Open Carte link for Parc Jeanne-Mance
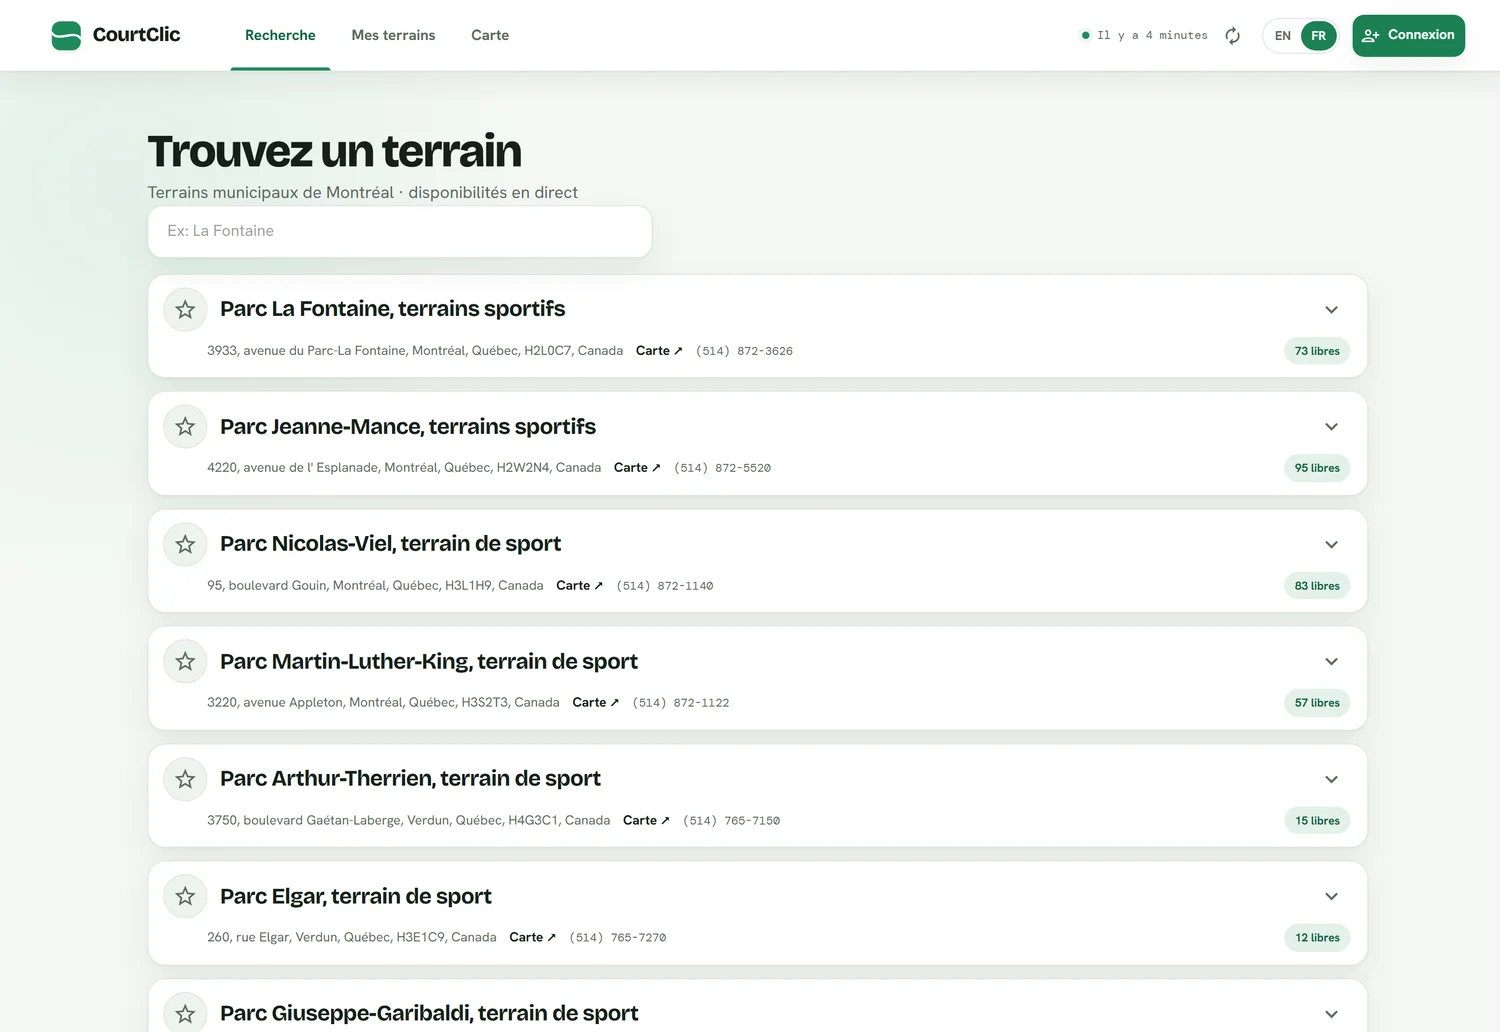 tap(637, 468)
